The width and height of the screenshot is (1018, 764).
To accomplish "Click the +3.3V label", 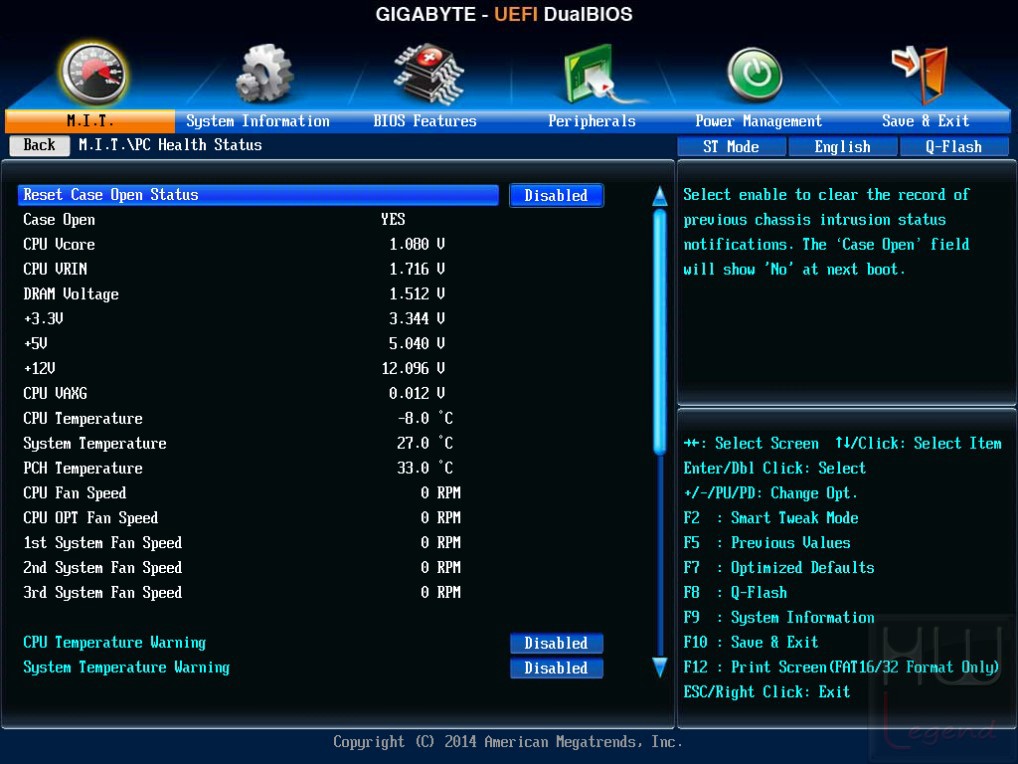I will click(x=43, y=319).
